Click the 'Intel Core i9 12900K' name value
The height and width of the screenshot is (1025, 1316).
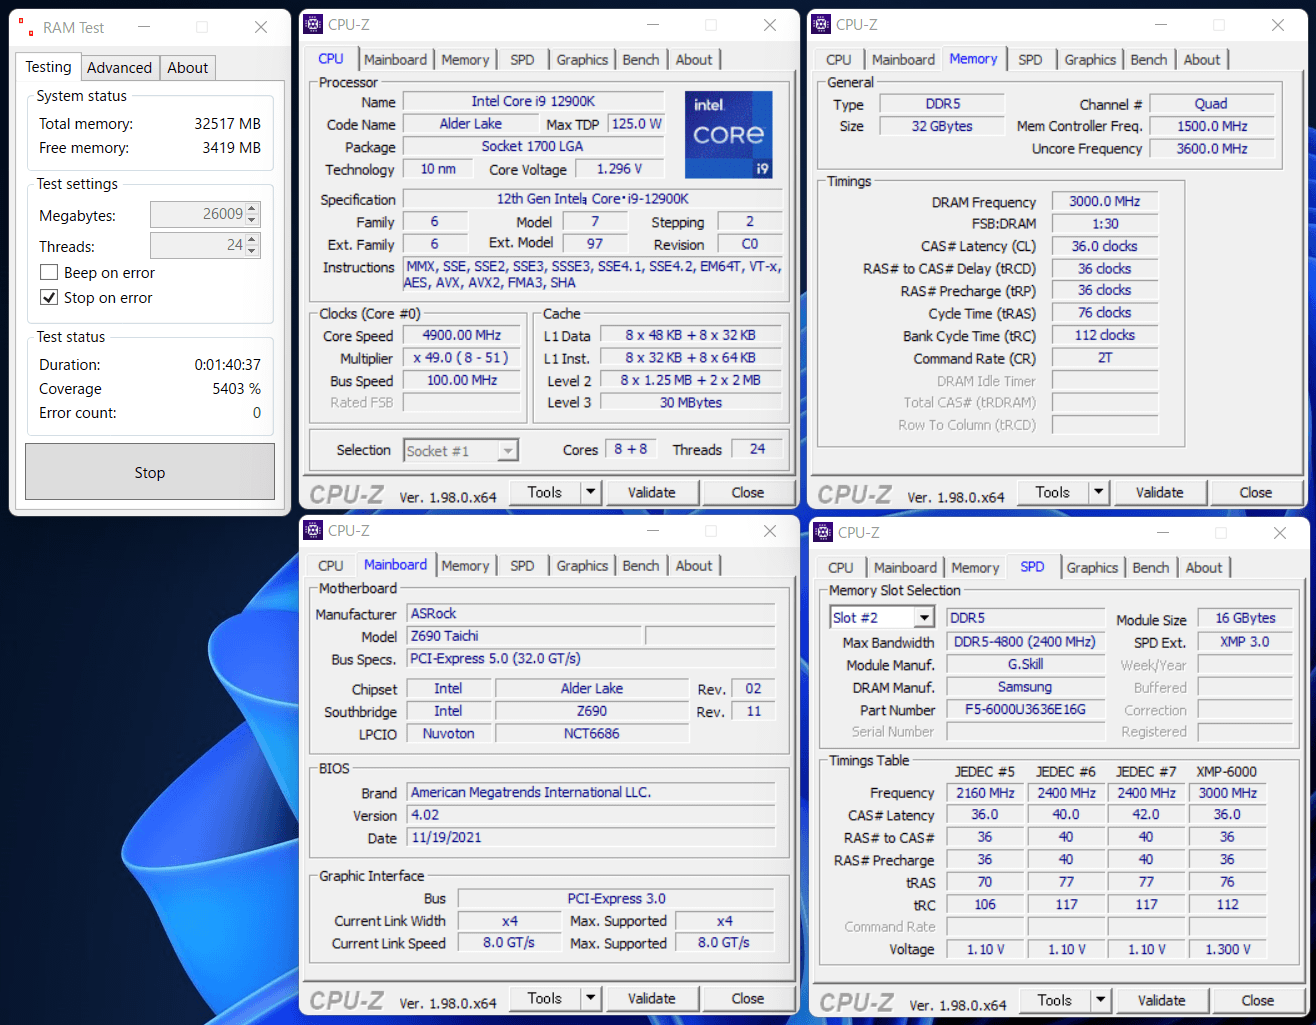[x=533, y=101]
